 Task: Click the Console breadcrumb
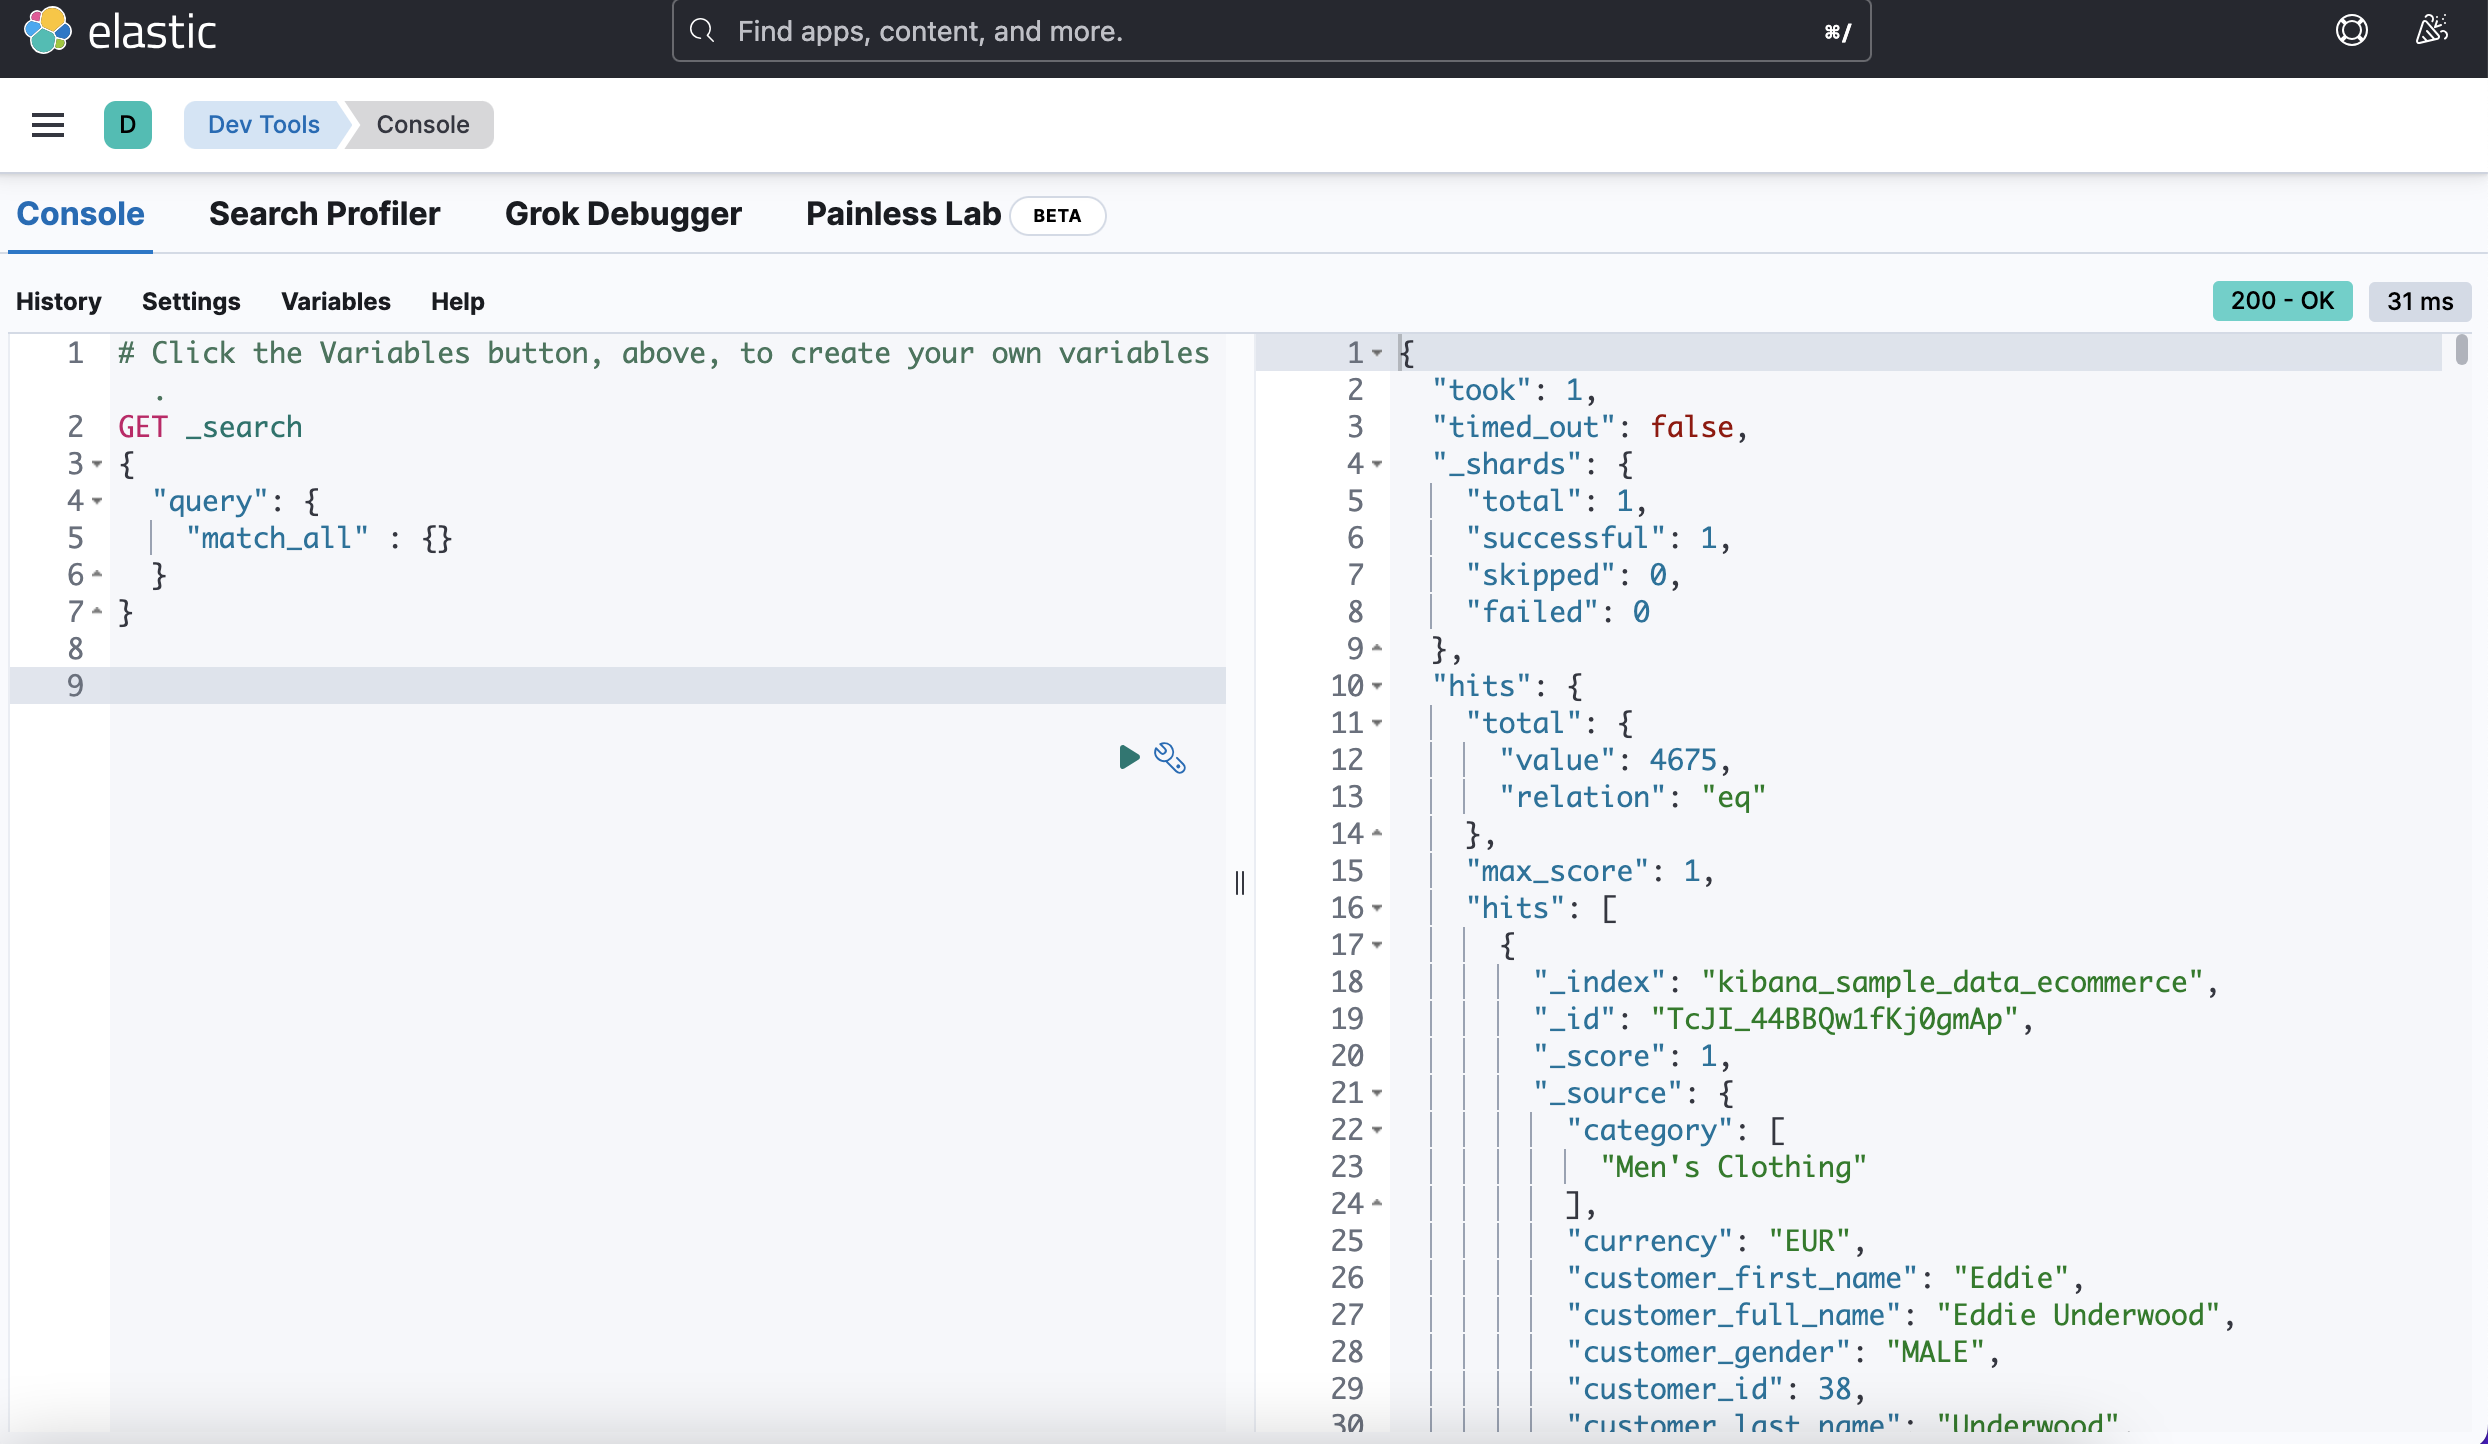click(x=422, y=125)
